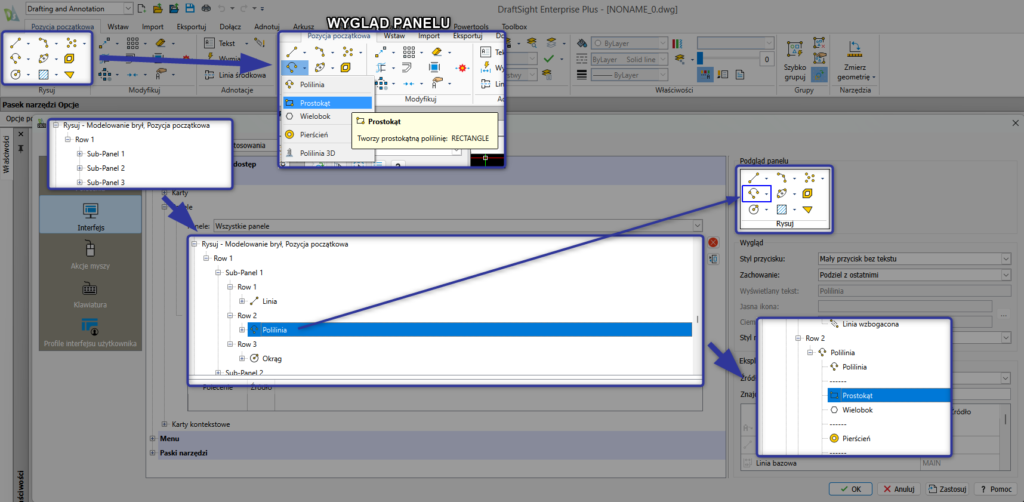The height and width of the screenshot is (502, 1024).
Task: Click the red delete icon beside the panel tree
Action: 713,242
